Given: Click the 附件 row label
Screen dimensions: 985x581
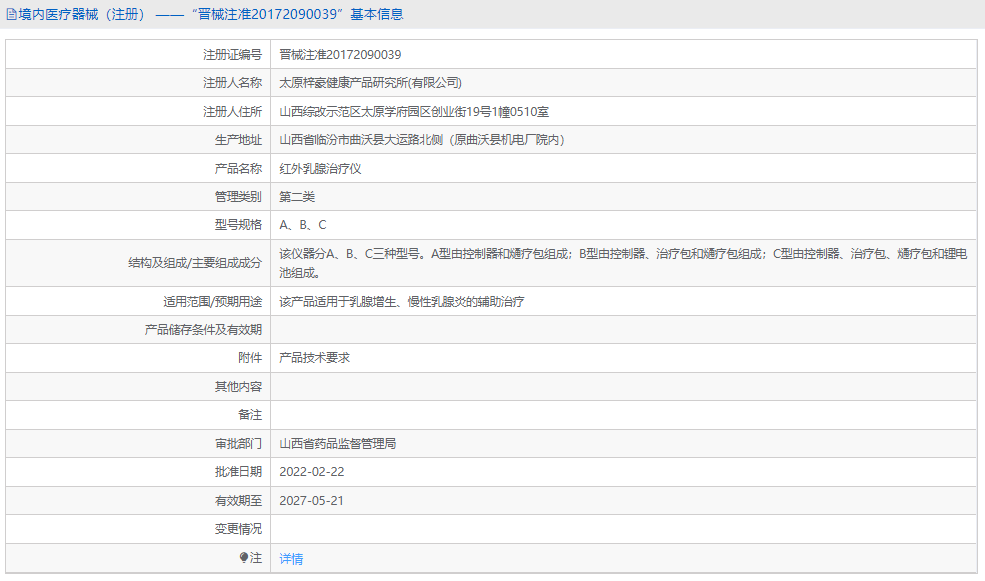Looking at the screenshot, I should 250,357.
